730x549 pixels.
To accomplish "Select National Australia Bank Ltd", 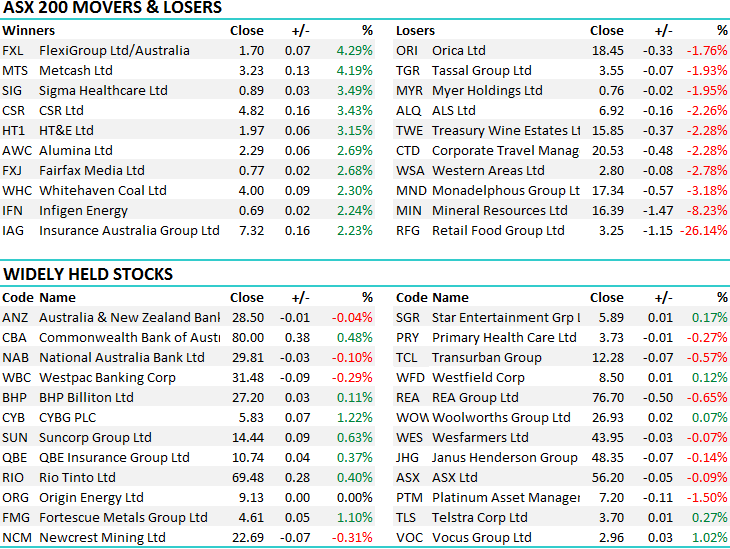I will tap(122, 358).
